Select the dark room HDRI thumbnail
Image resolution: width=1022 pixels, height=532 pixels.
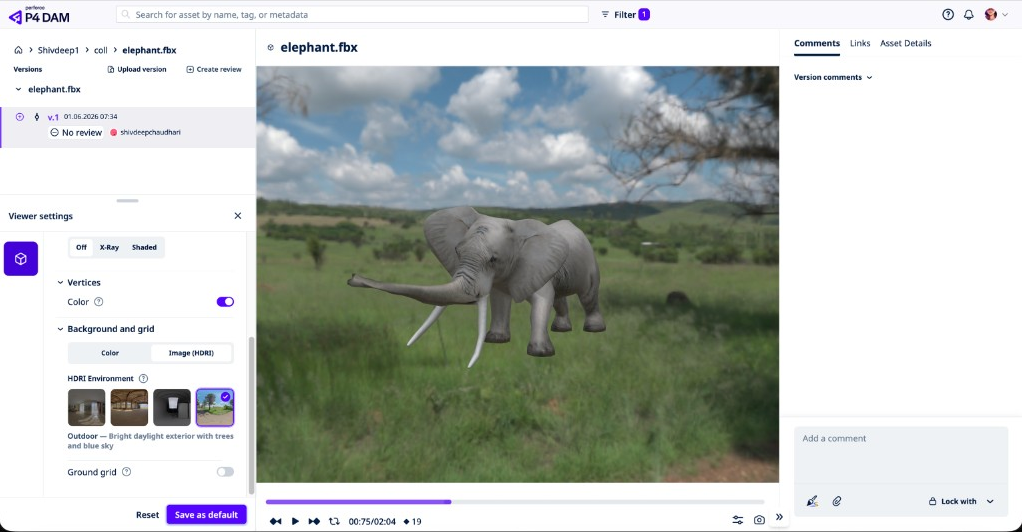[172, 407]
